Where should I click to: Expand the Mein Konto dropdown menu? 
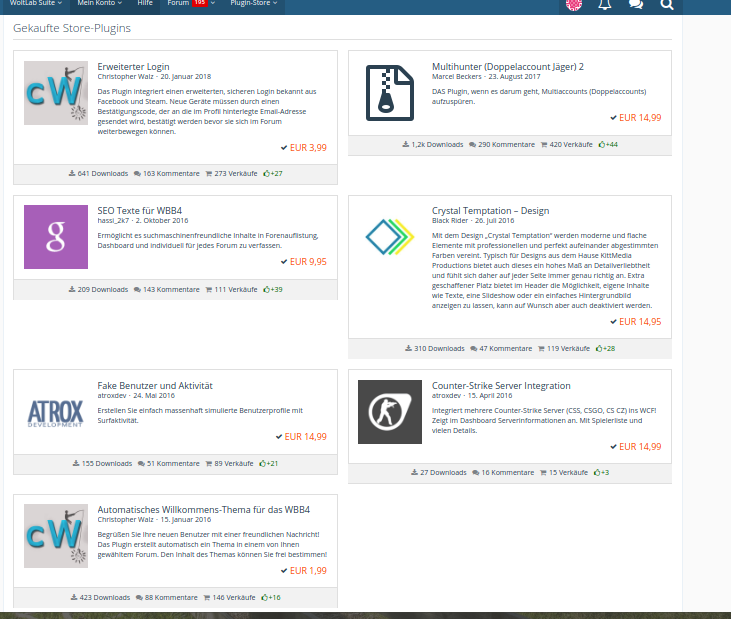point(100,4)
